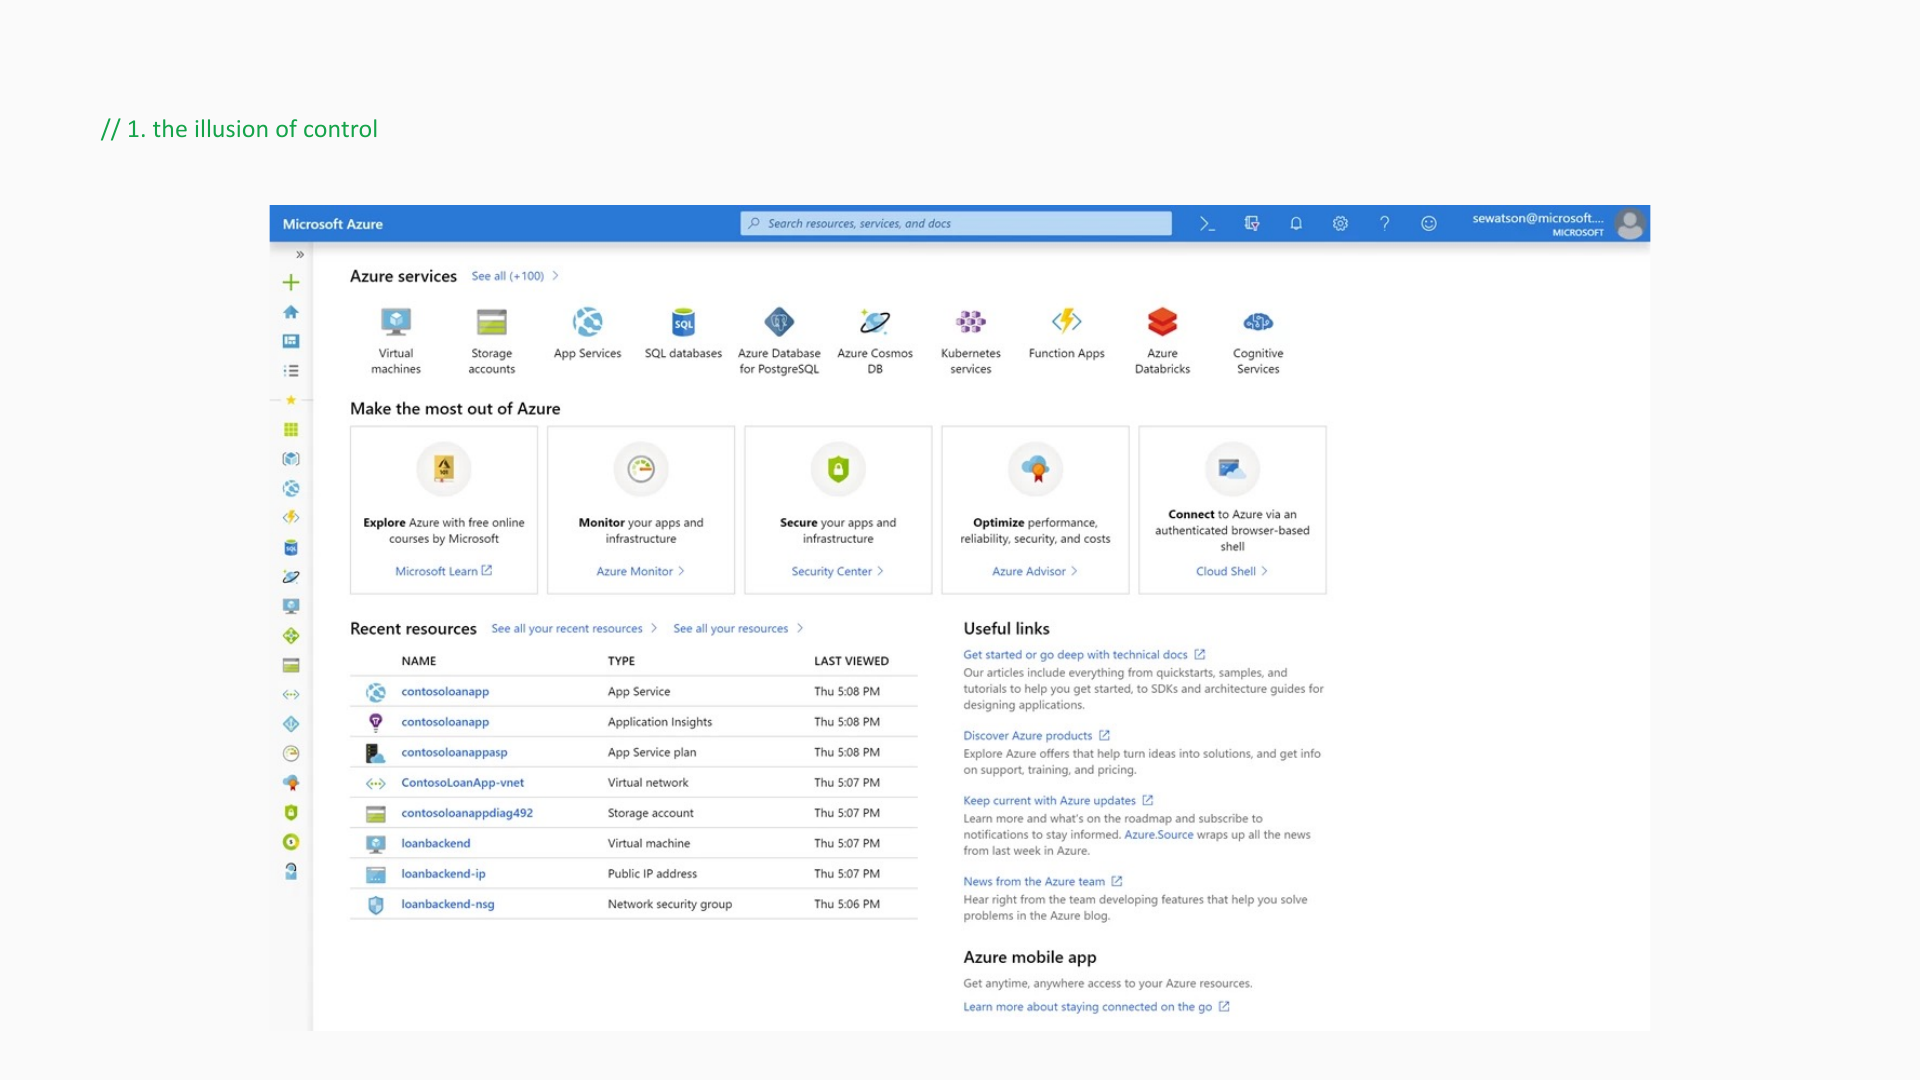1920x1080 pixels.
Task: Open Azure Database for PostgreSQL service
Action: coord(779,341)
